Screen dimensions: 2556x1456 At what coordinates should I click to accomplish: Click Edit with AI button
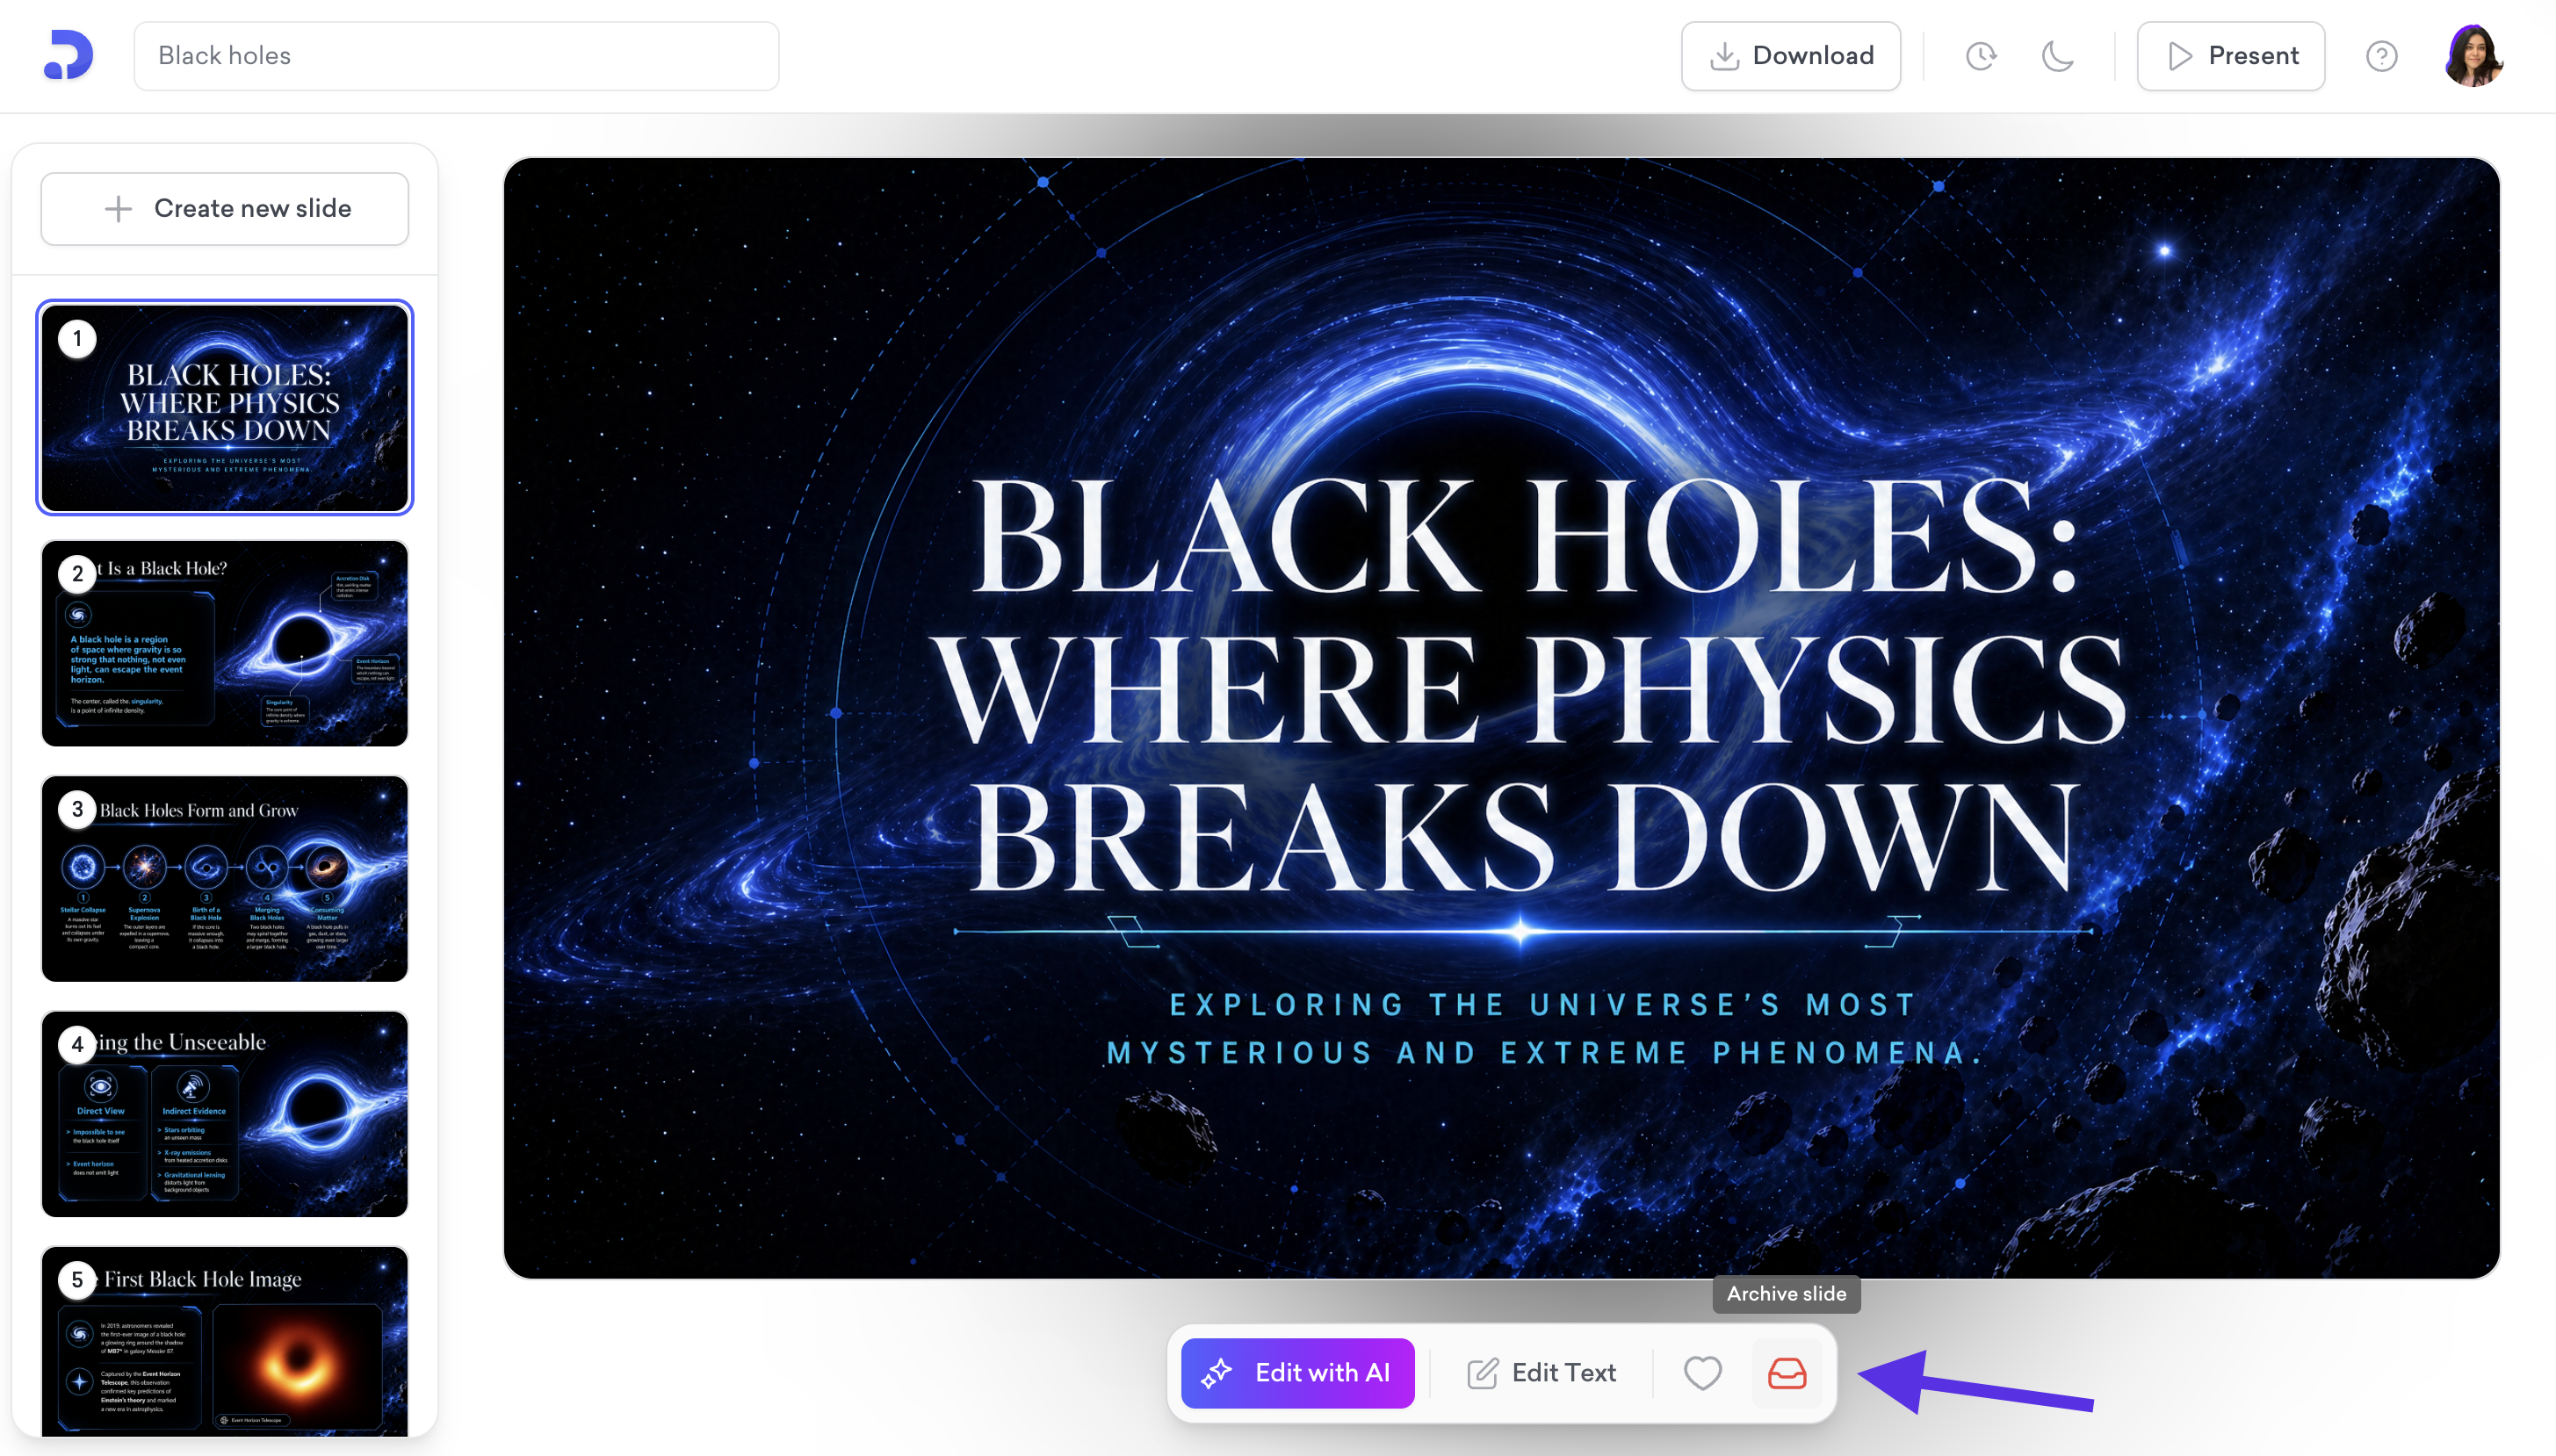(x=1297, y=1373)
